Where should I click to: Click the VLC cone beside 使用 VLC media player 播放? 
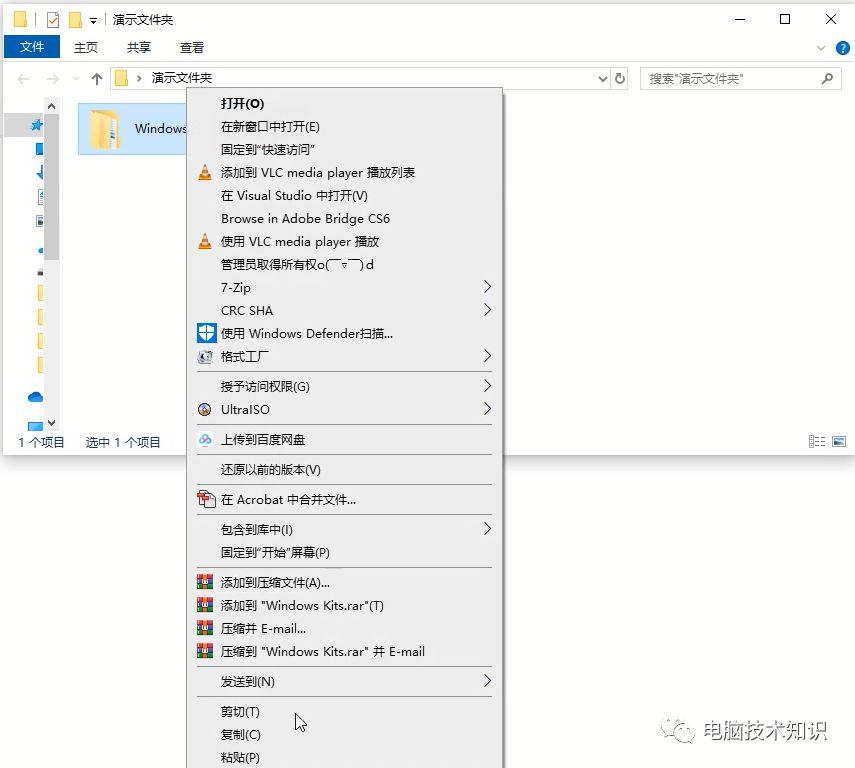click(x=205, y=242)
